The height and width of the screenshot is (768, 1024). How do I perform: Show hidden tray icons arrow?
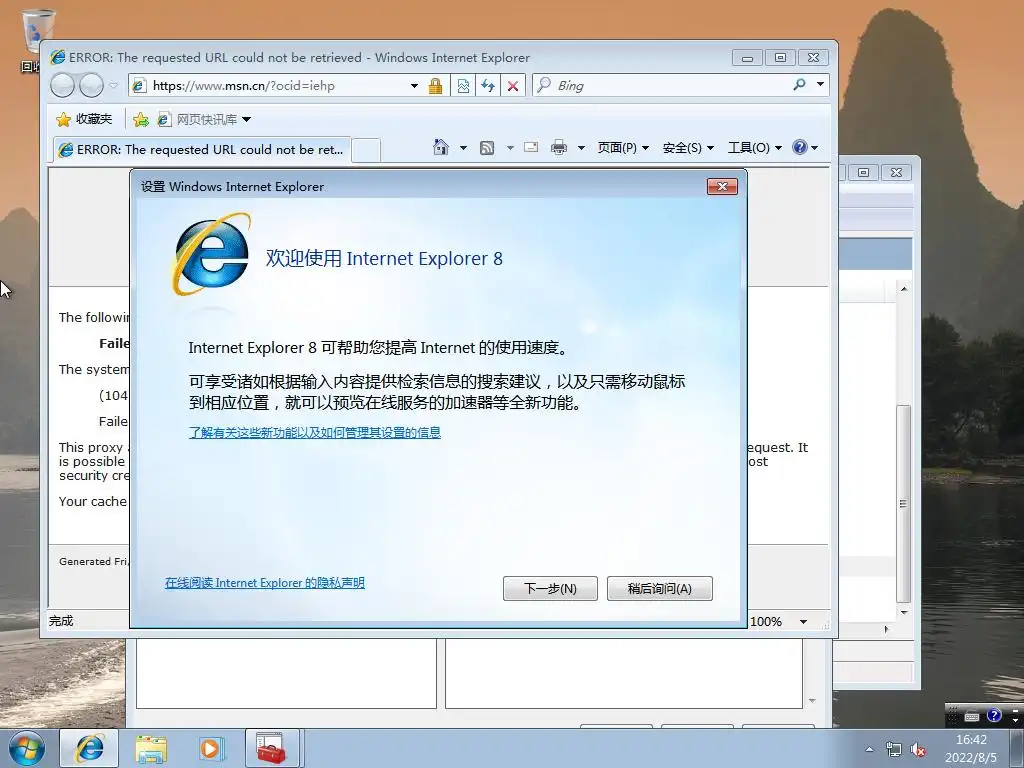[869, 749]
